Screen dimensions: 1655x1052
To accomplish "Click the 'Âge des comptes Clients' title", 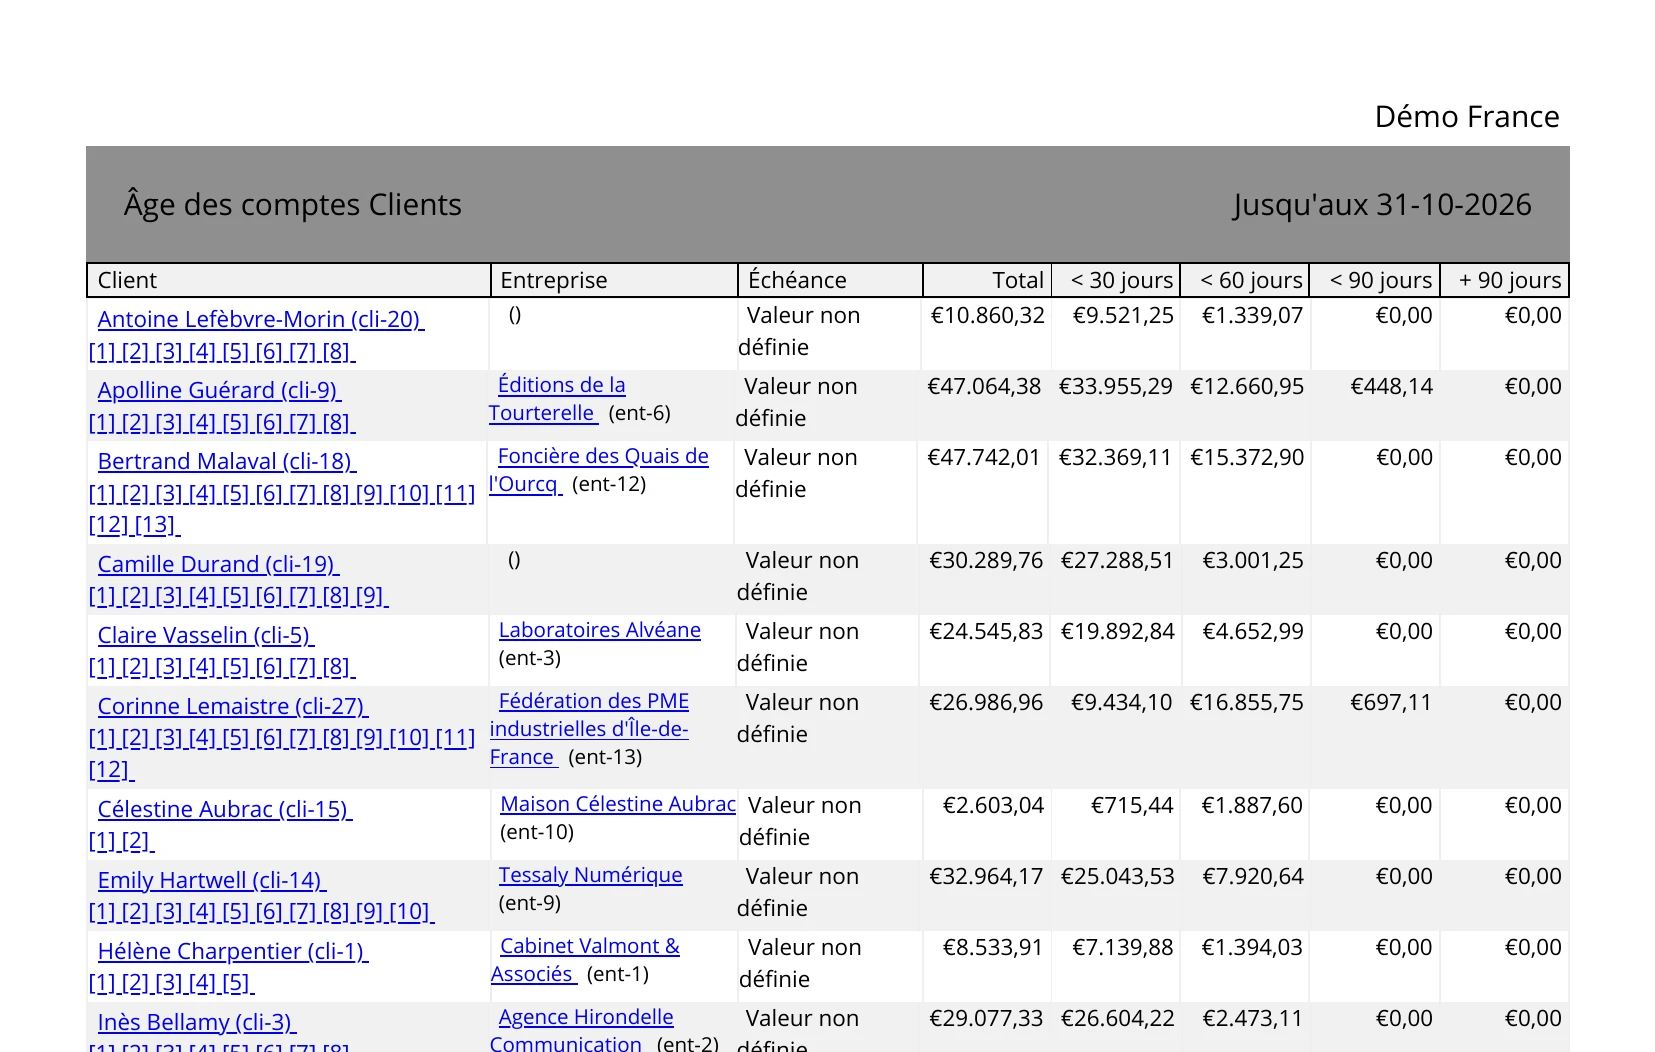I will click(x=293, y=204).
